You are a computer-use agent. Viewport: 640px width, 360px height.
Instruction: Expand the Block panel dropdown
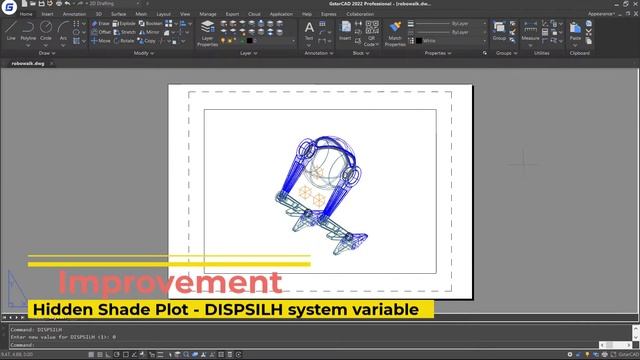tap(361, 53)
